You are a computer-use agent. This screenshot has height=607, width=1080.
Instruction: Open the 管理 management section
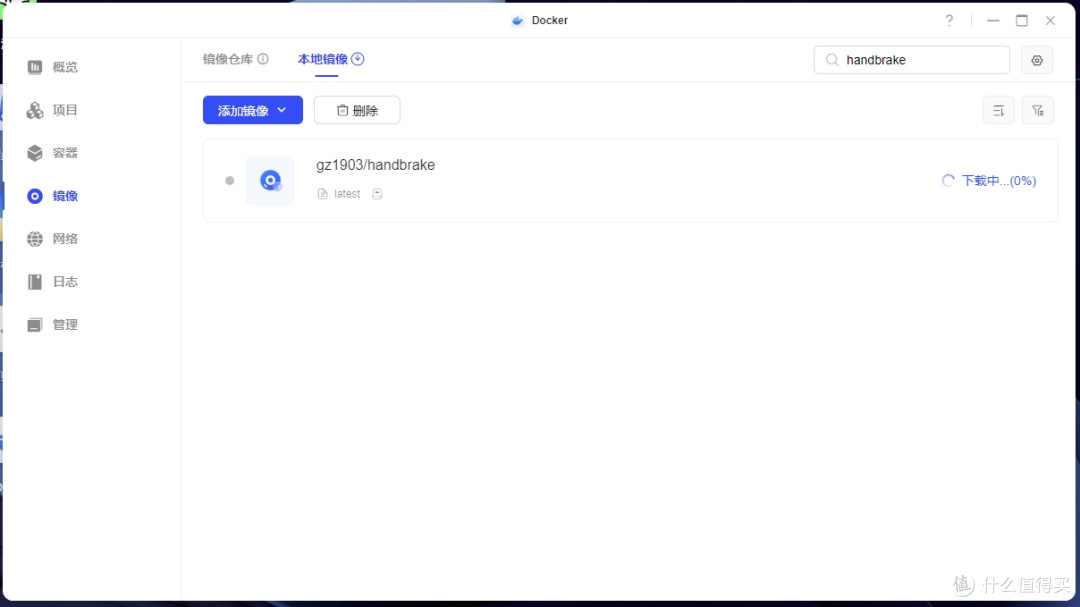(52, 325)
